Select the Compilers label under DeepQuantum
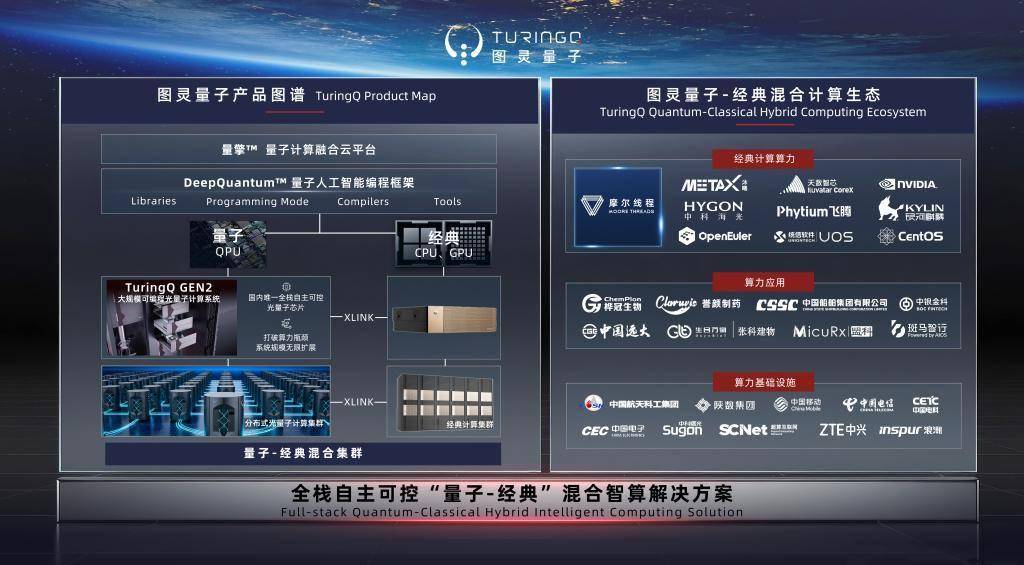This screenshot has height=565, width=1024. click(363, 201)
